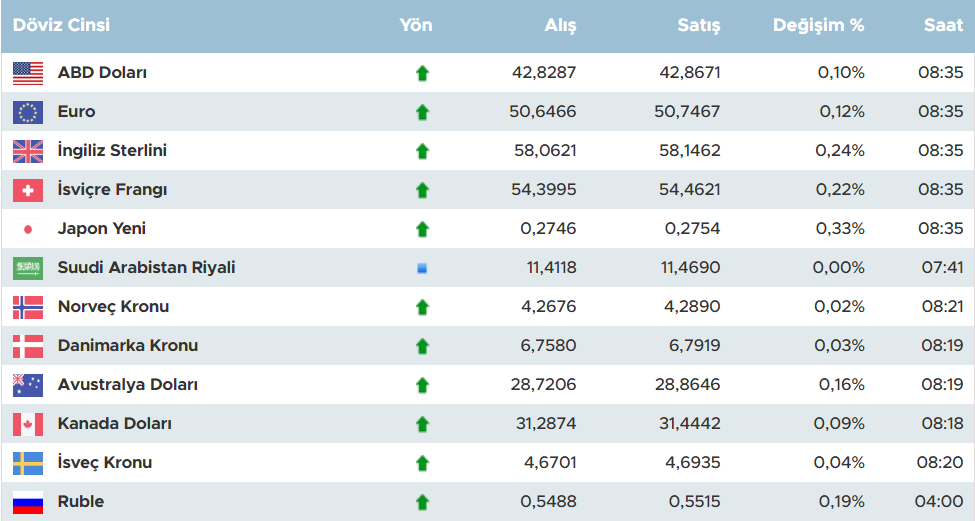Click the Japanese flag icon
The width and height of the screenshot is (975, 521).
tap(28, 229)
